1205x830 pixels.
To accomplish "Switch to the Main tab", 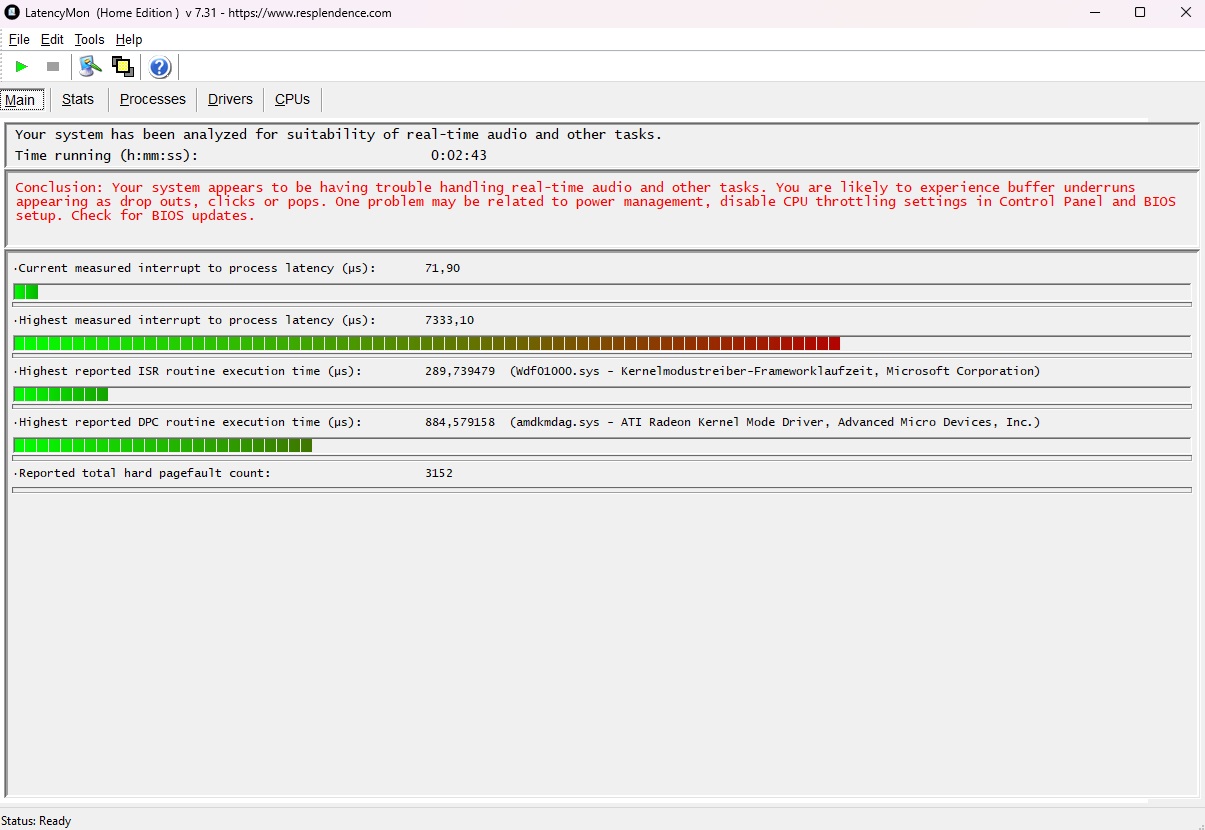I will coord(20,100).
